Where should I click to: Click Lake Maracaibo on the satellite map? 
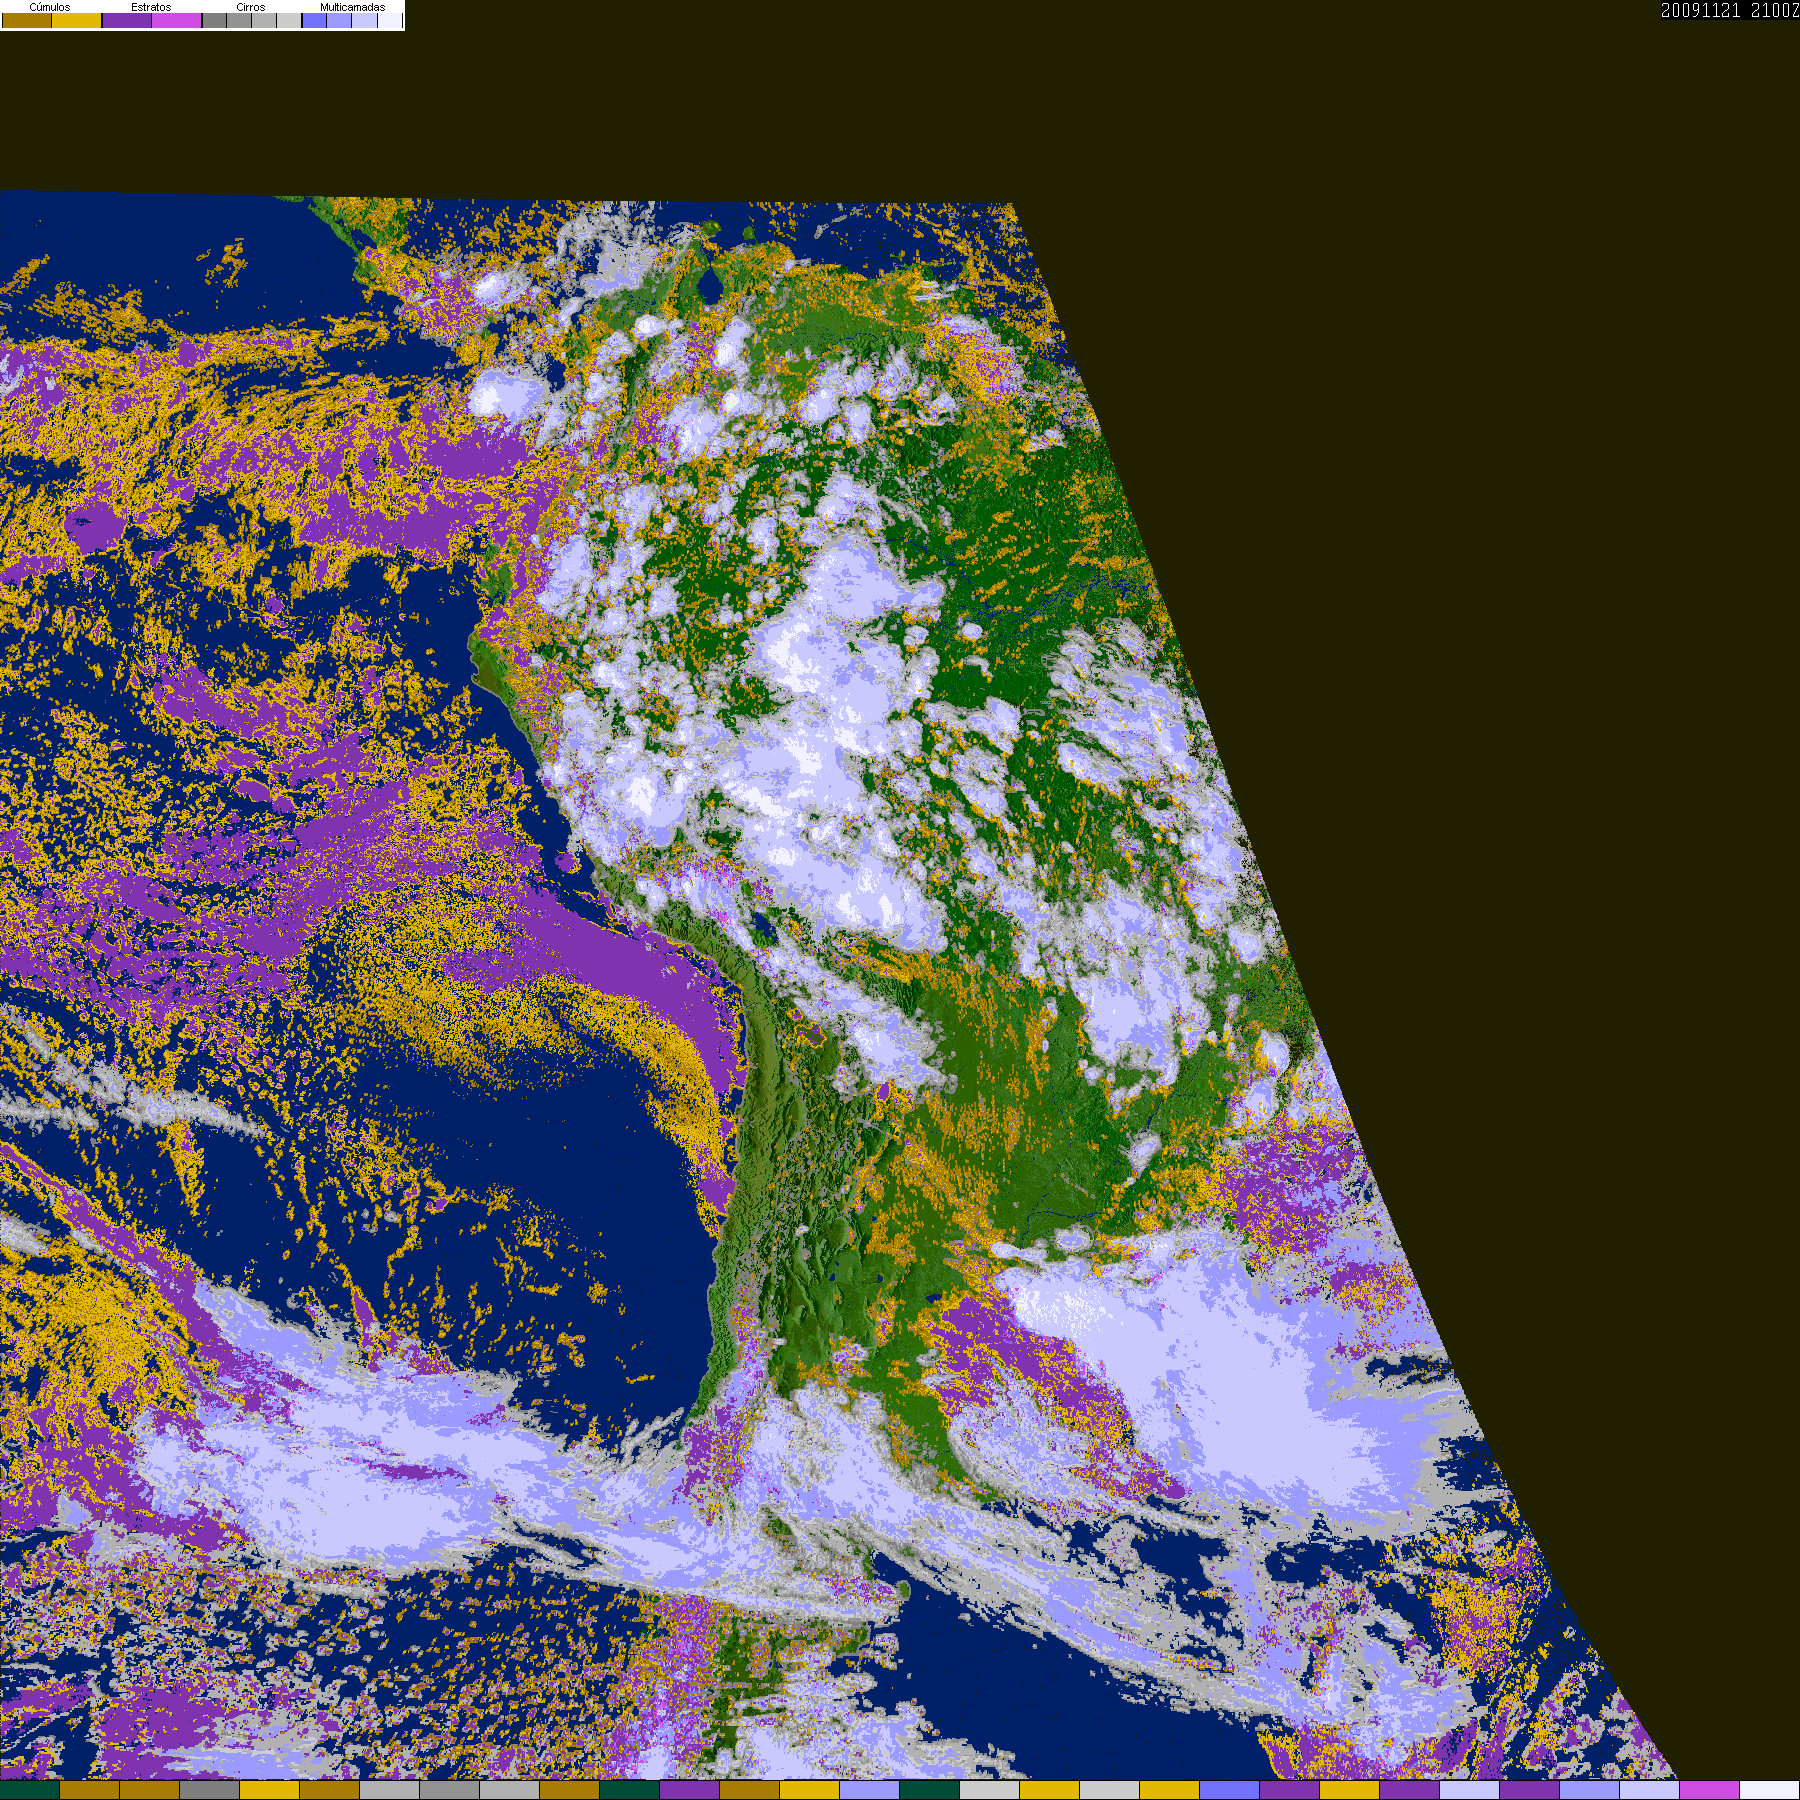710,288
